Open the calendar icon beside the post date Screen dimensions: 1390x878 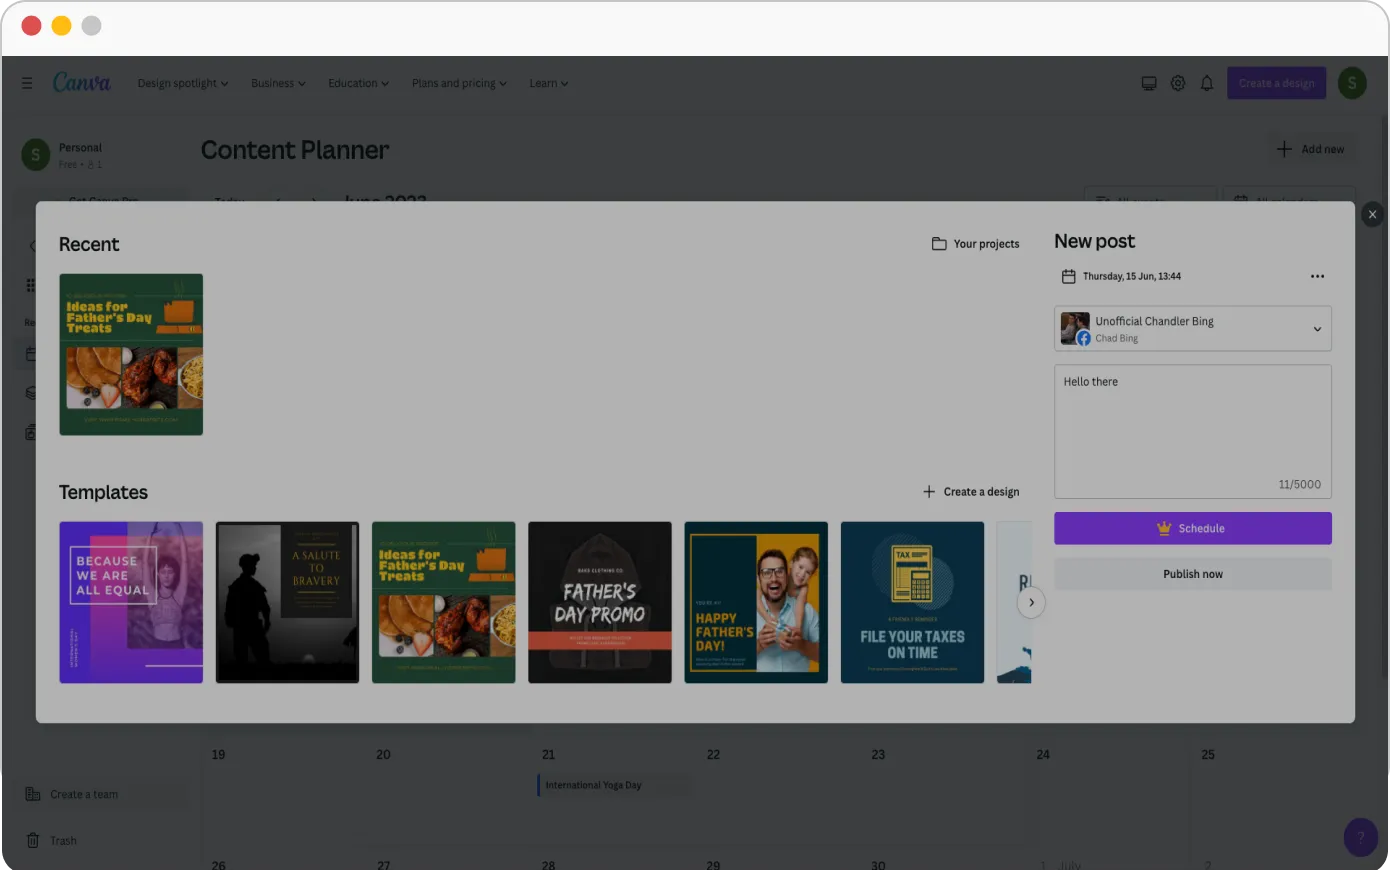pos(1068,276)
